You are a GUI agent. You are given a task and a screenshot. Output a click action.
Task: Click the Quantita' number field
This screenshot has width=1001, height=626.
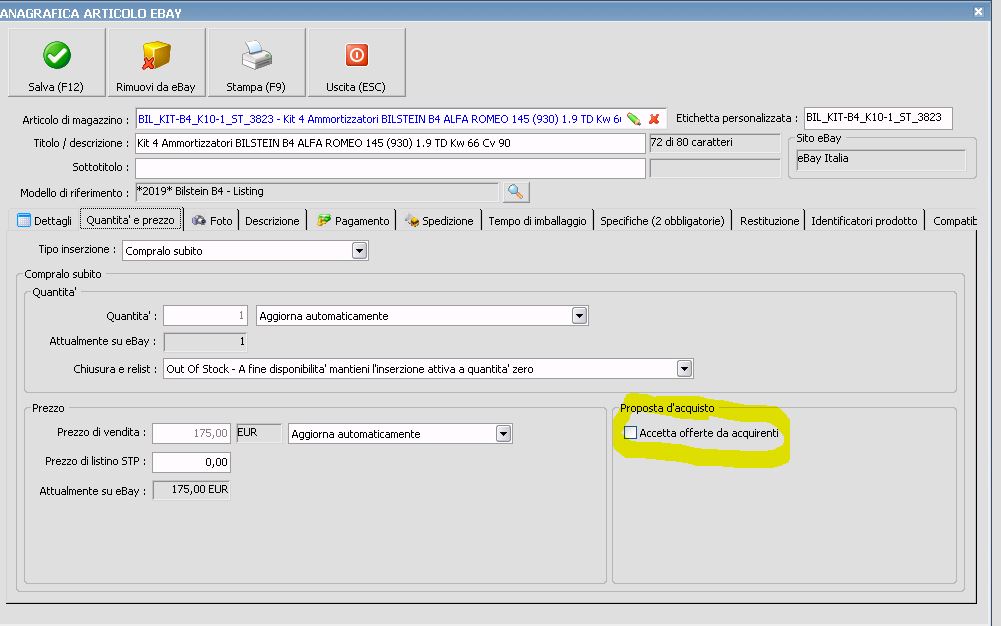[205, 316]
